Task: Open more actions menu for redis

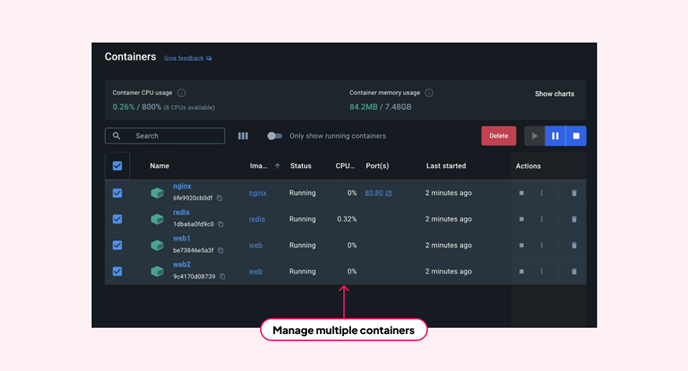Action: [541, 219]
